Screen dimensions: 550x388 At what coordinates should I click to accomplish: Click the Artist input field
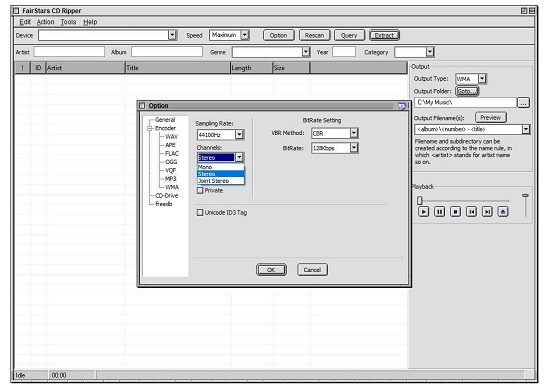69,52
